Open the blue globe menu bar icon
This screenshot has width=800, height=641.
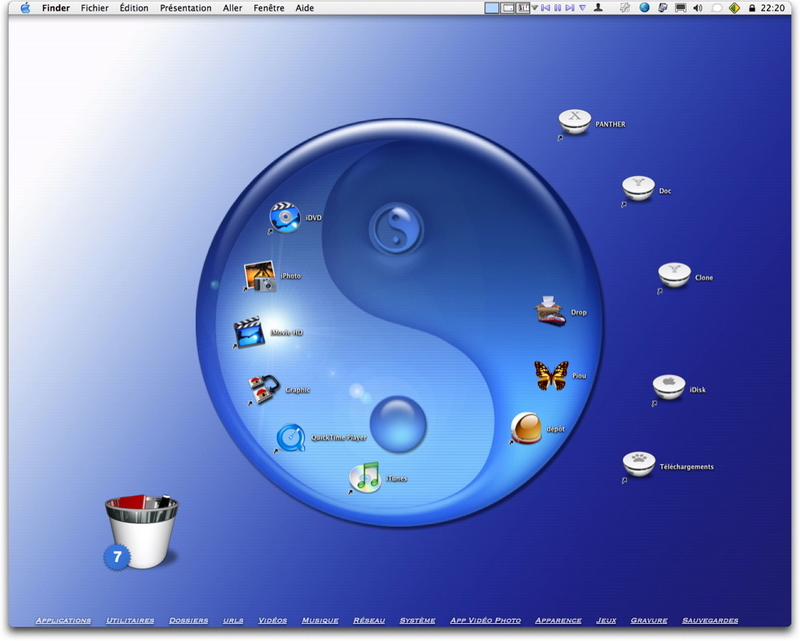point(644,8)
